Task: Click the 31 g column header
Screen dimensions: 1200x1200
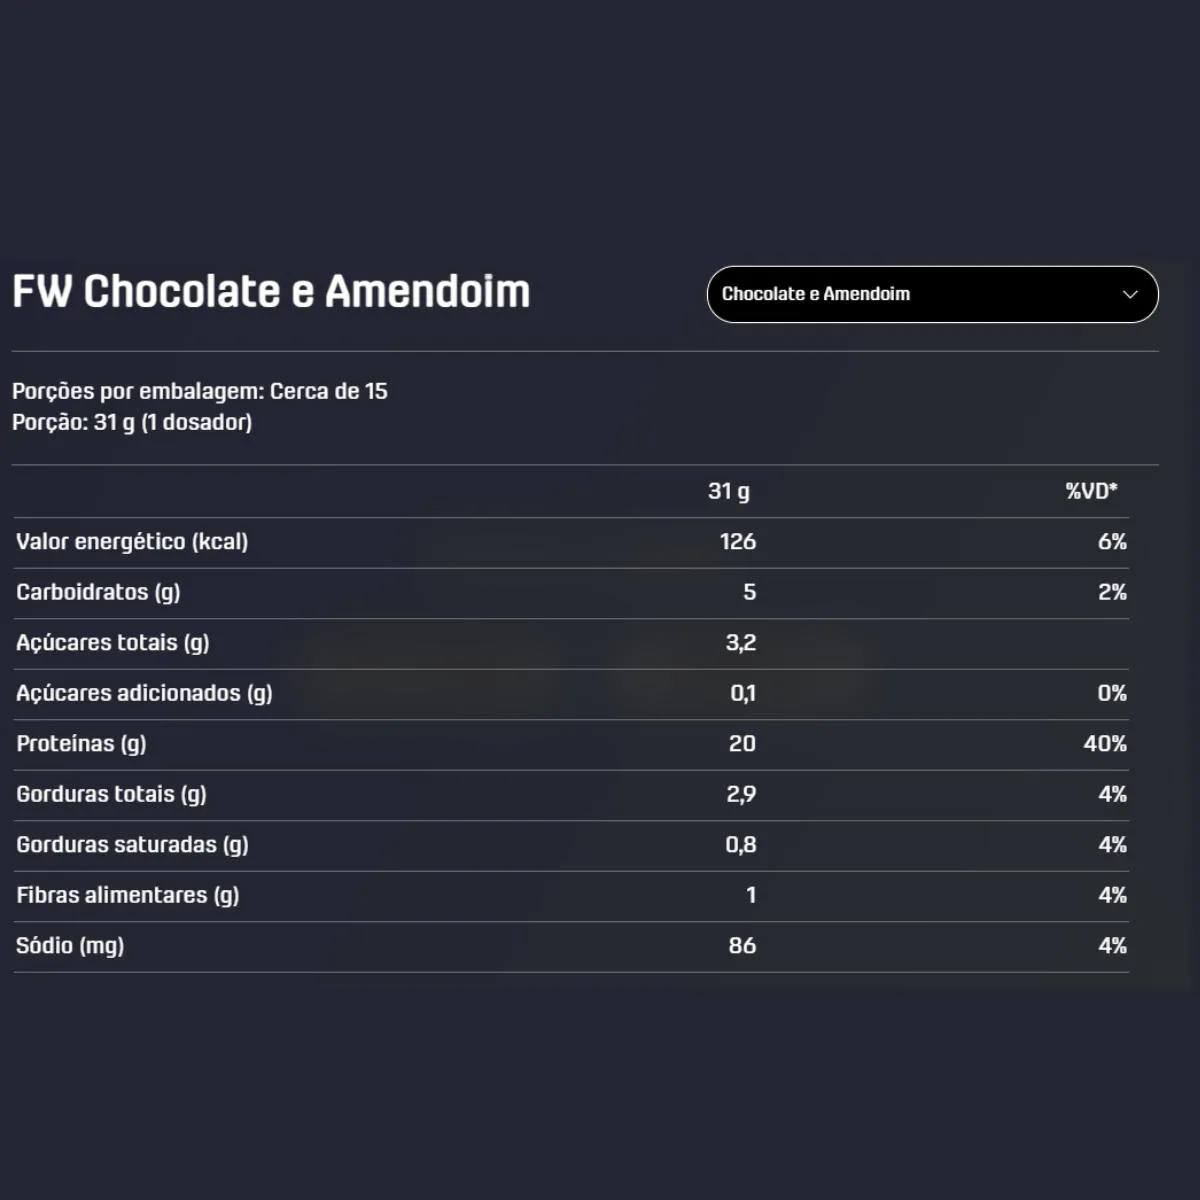Action: tap(729, 491)
